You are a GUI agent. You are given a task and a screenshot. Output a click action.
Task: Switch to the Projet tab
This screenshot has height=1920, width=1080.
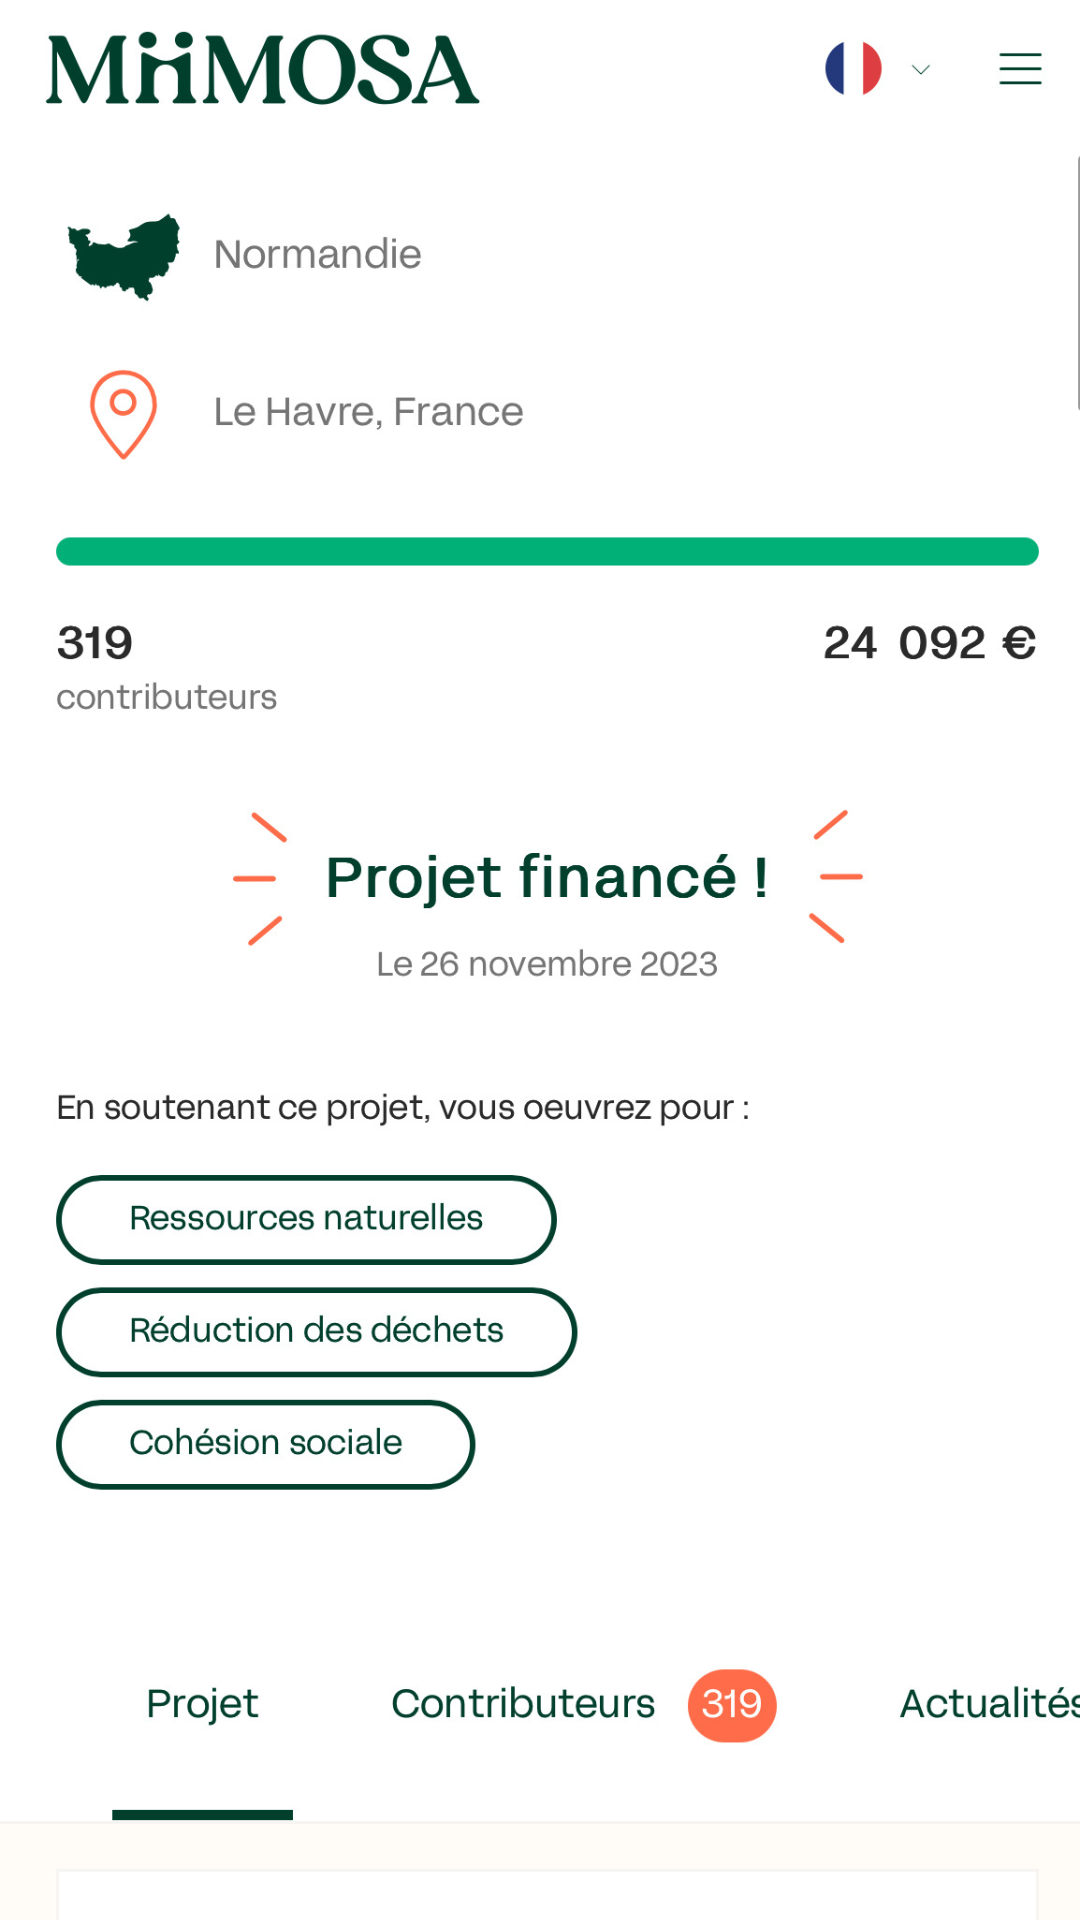(x=202, y=1704)
